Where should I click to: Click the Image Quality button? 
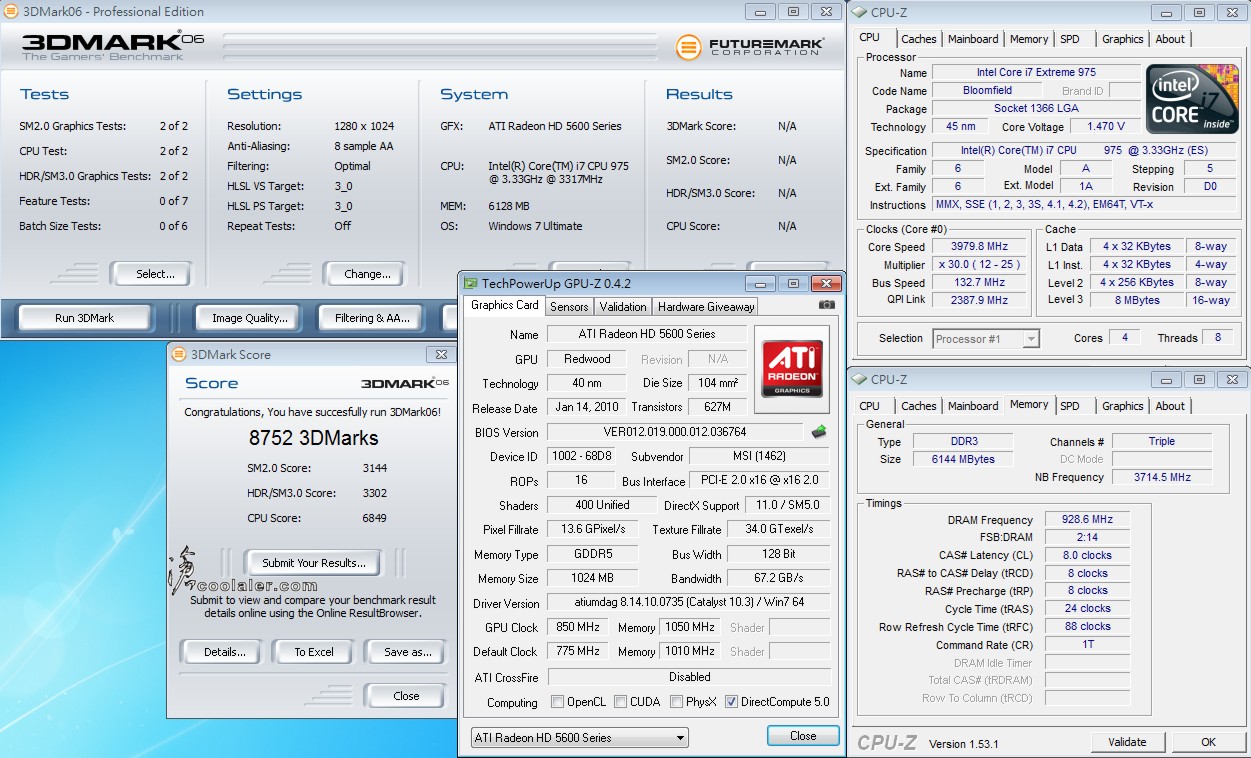250,318
